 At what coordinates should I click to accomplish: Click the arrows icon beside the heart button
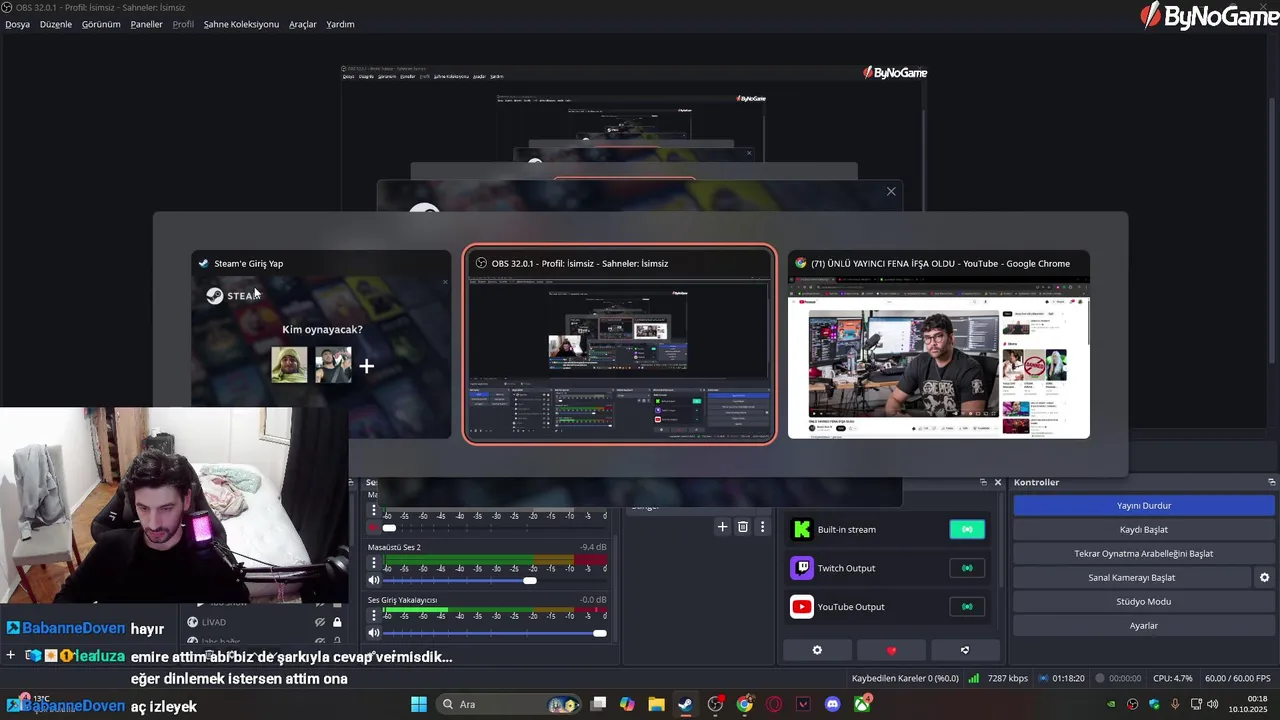coord(965,650)
